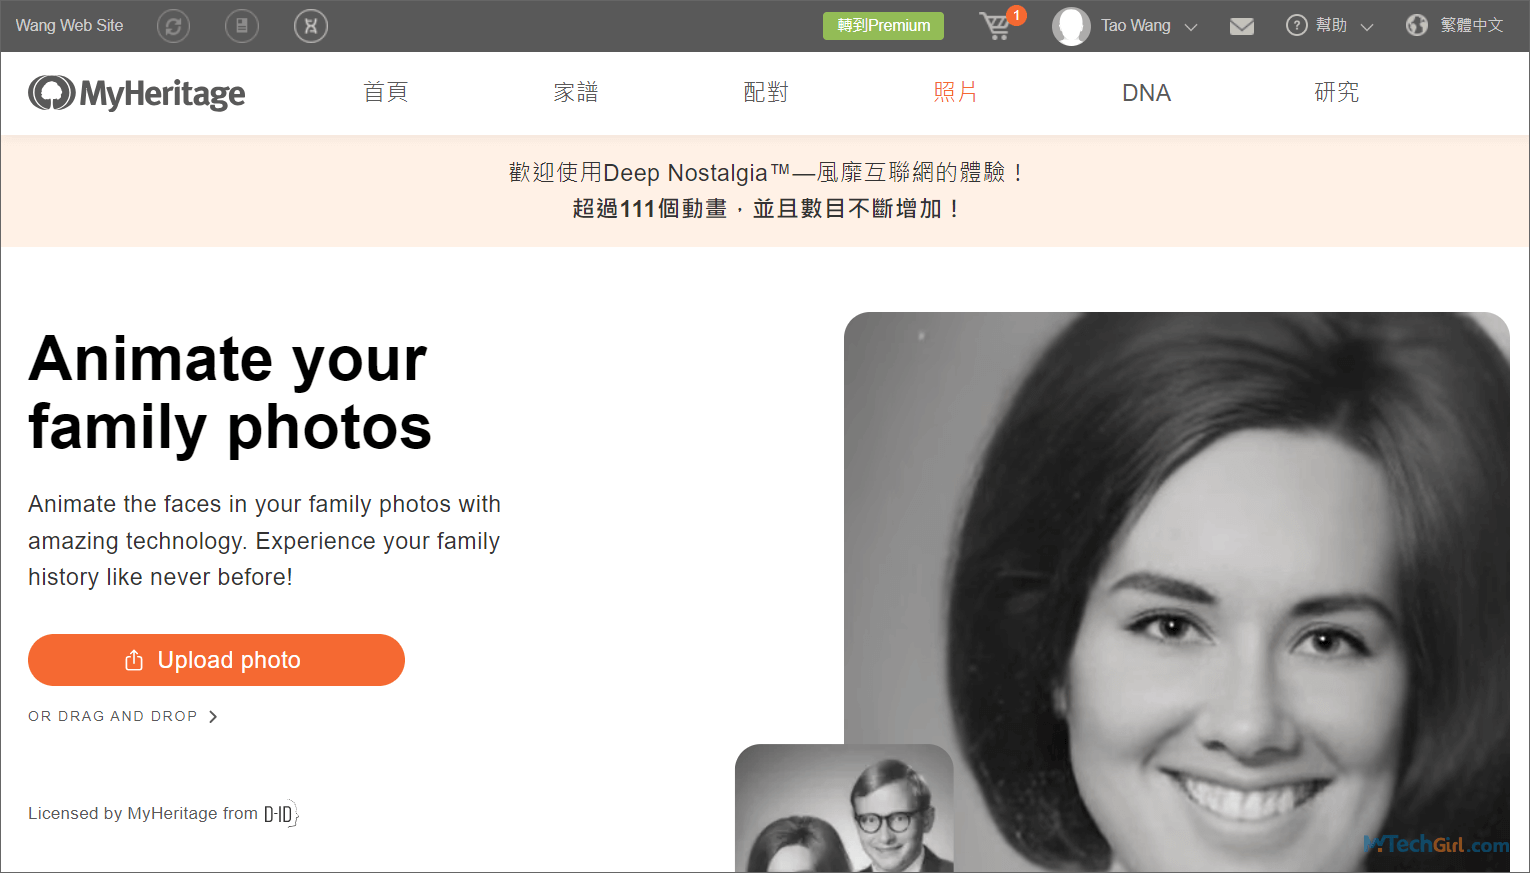Open the 研究 research menu

click(x=1337, y=93)
